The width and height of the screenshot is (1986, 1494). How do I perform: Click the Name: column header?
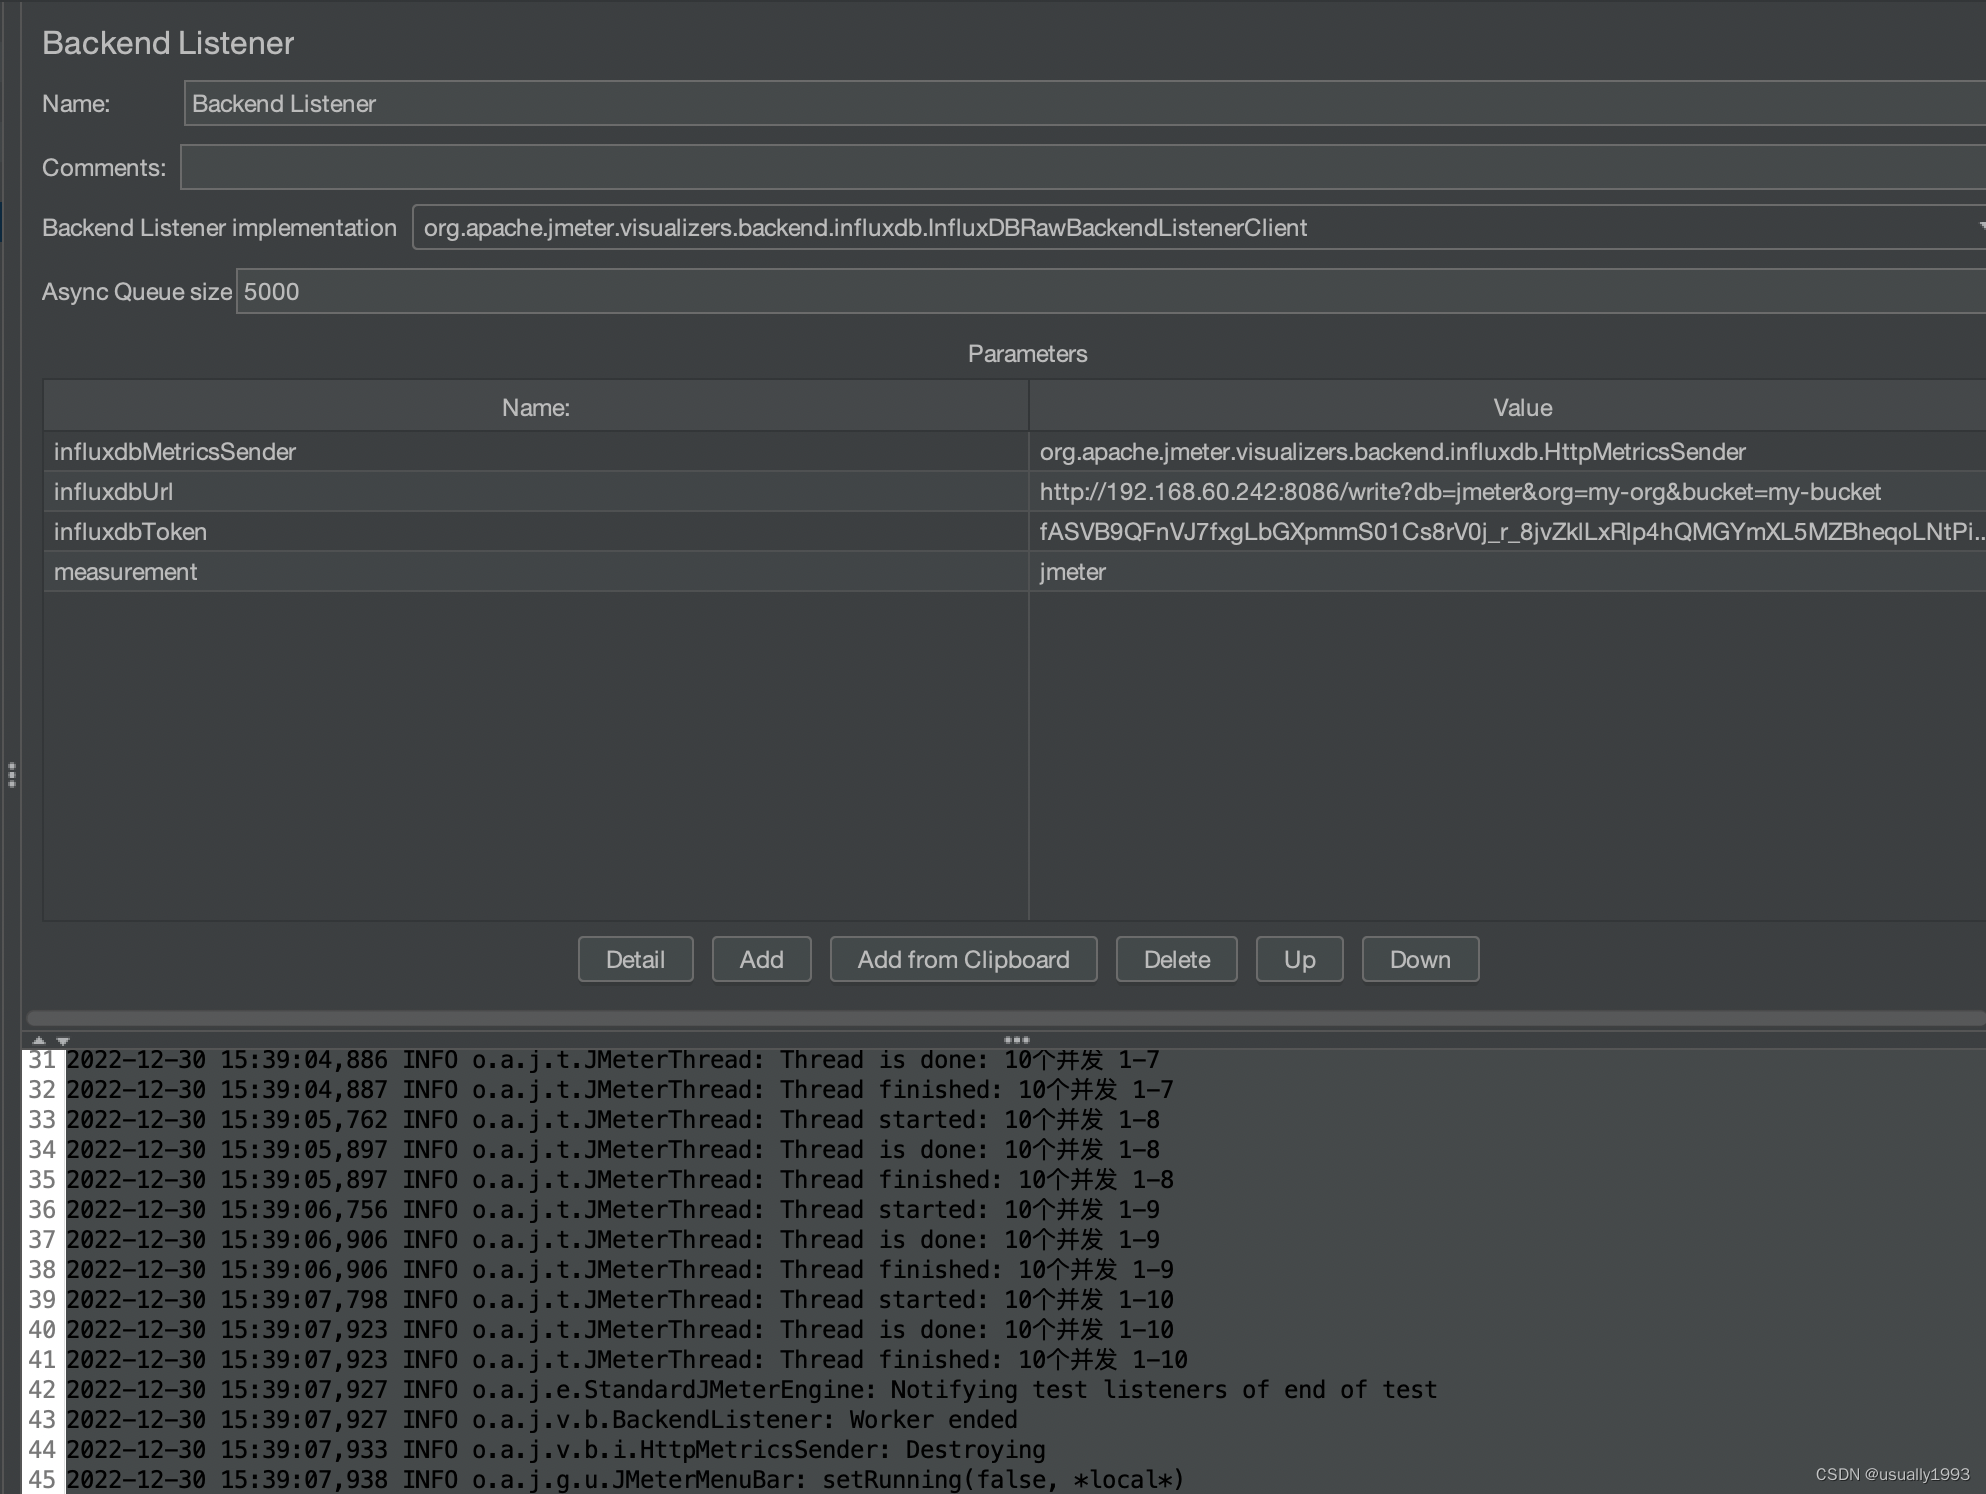[x=536, y=407]
